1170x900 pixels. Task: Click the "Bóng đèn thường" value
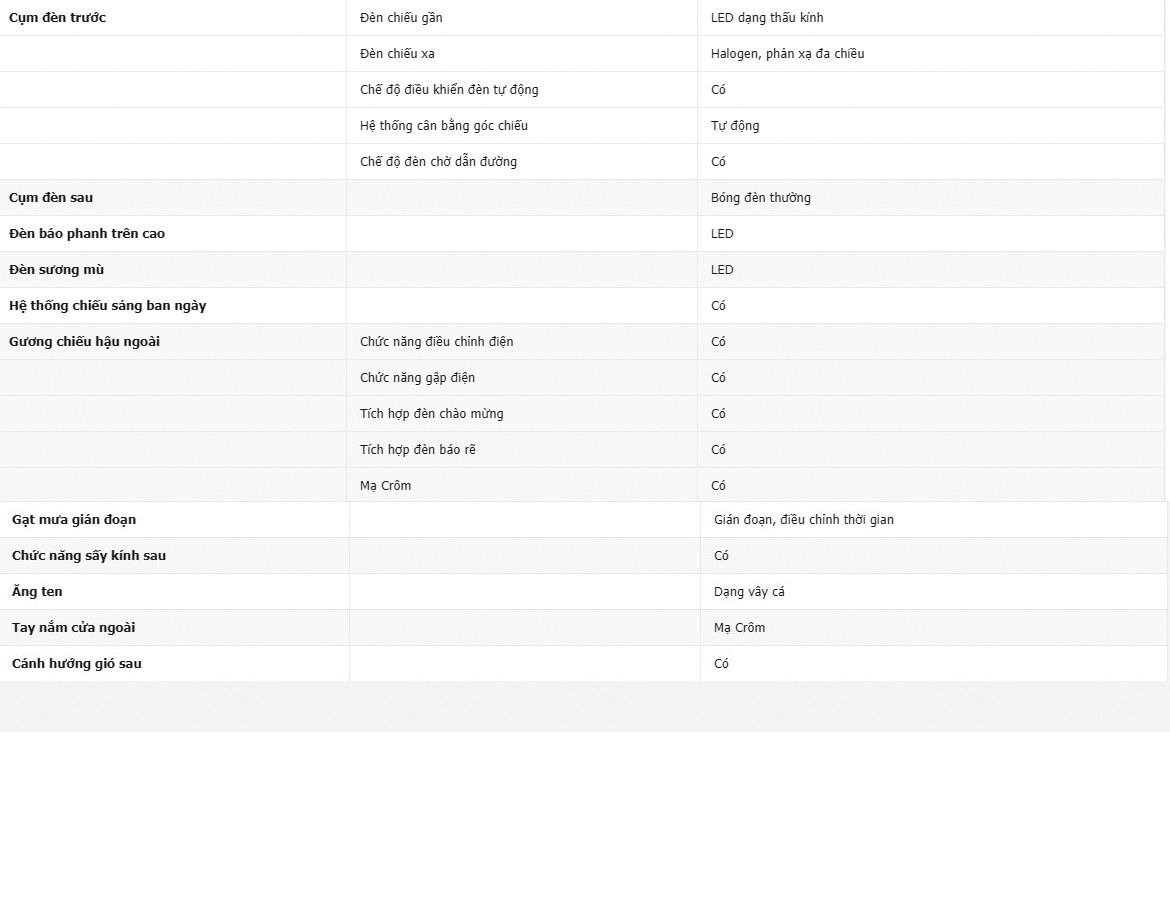[761, 198]
